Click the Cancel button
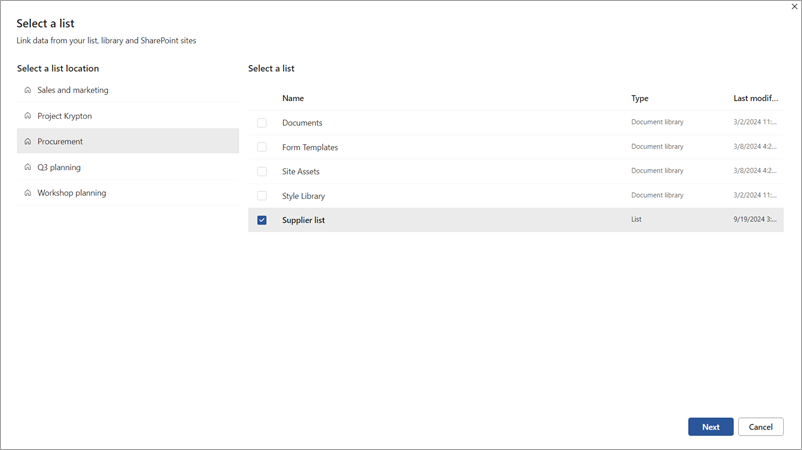 761,427
